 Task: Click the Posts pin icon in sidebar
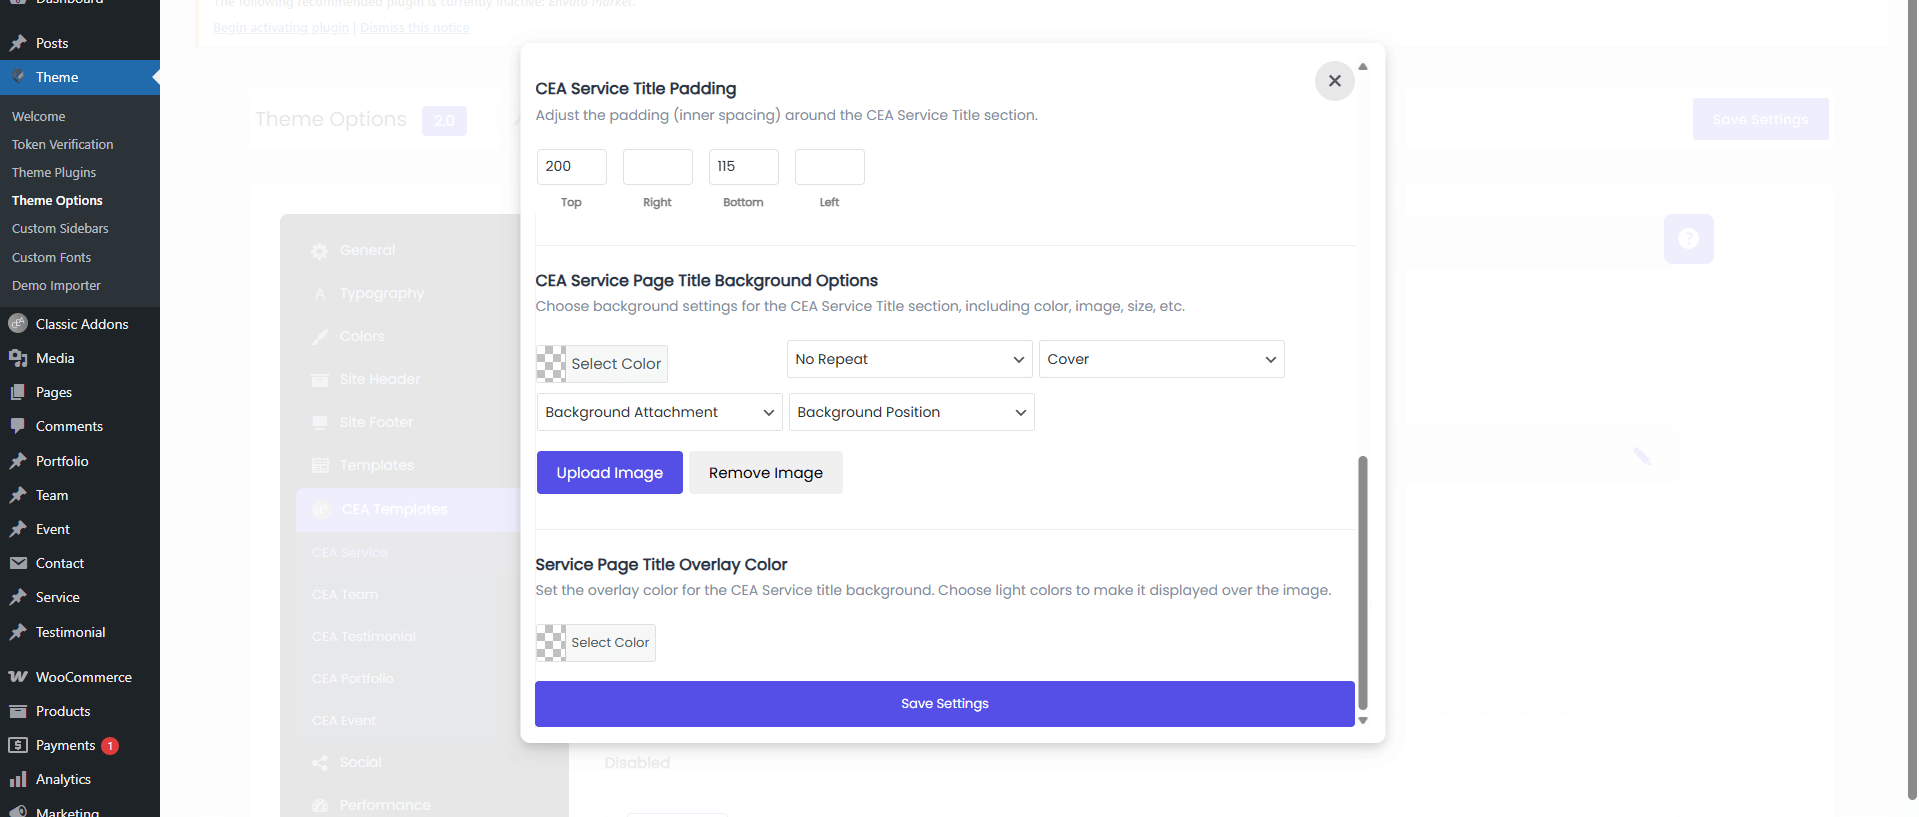18,43
